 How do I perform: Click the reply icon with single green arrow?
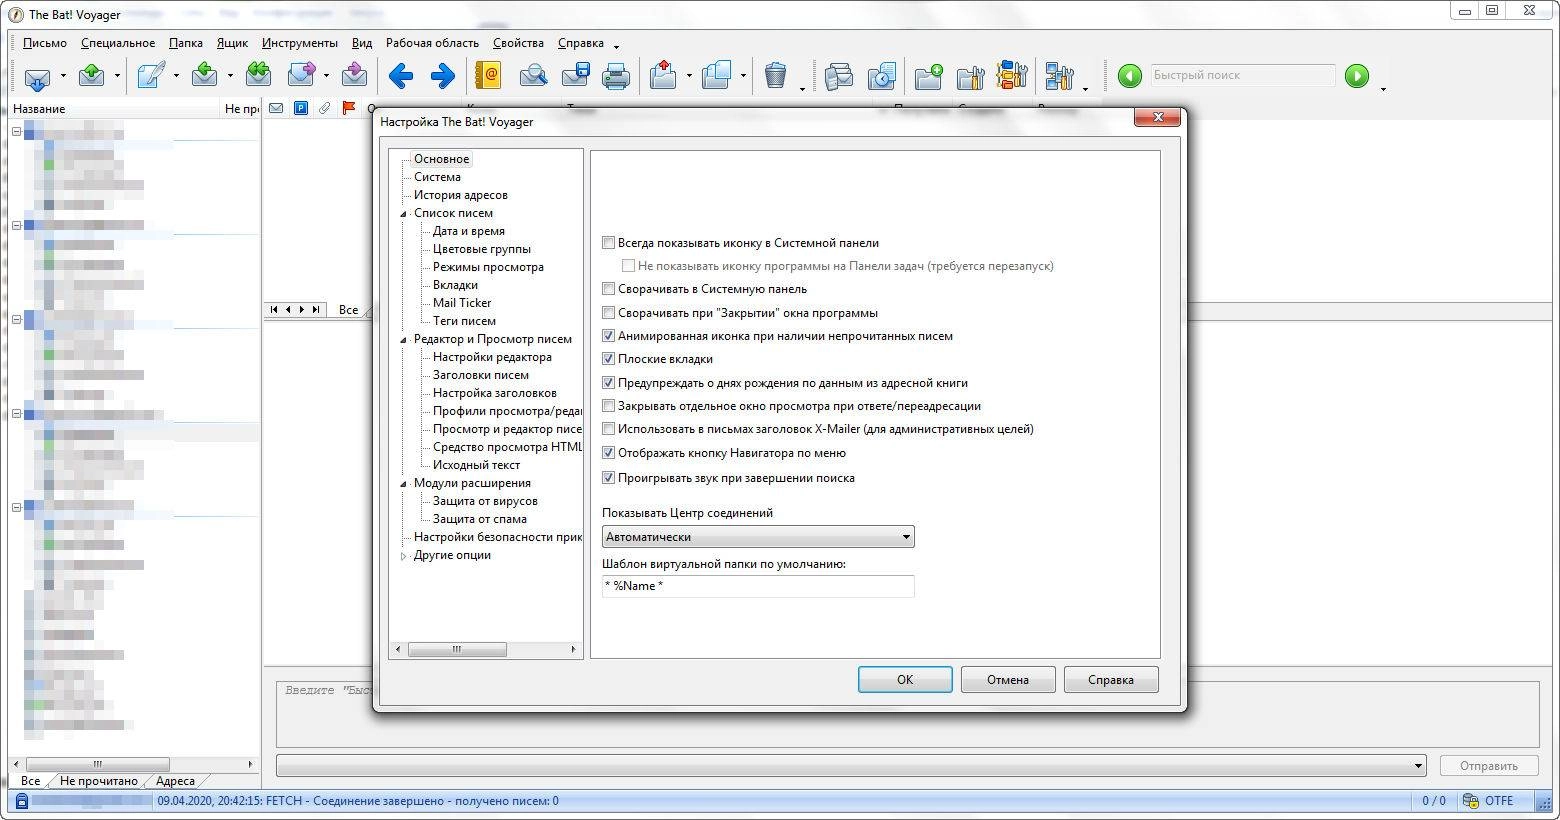205,76
